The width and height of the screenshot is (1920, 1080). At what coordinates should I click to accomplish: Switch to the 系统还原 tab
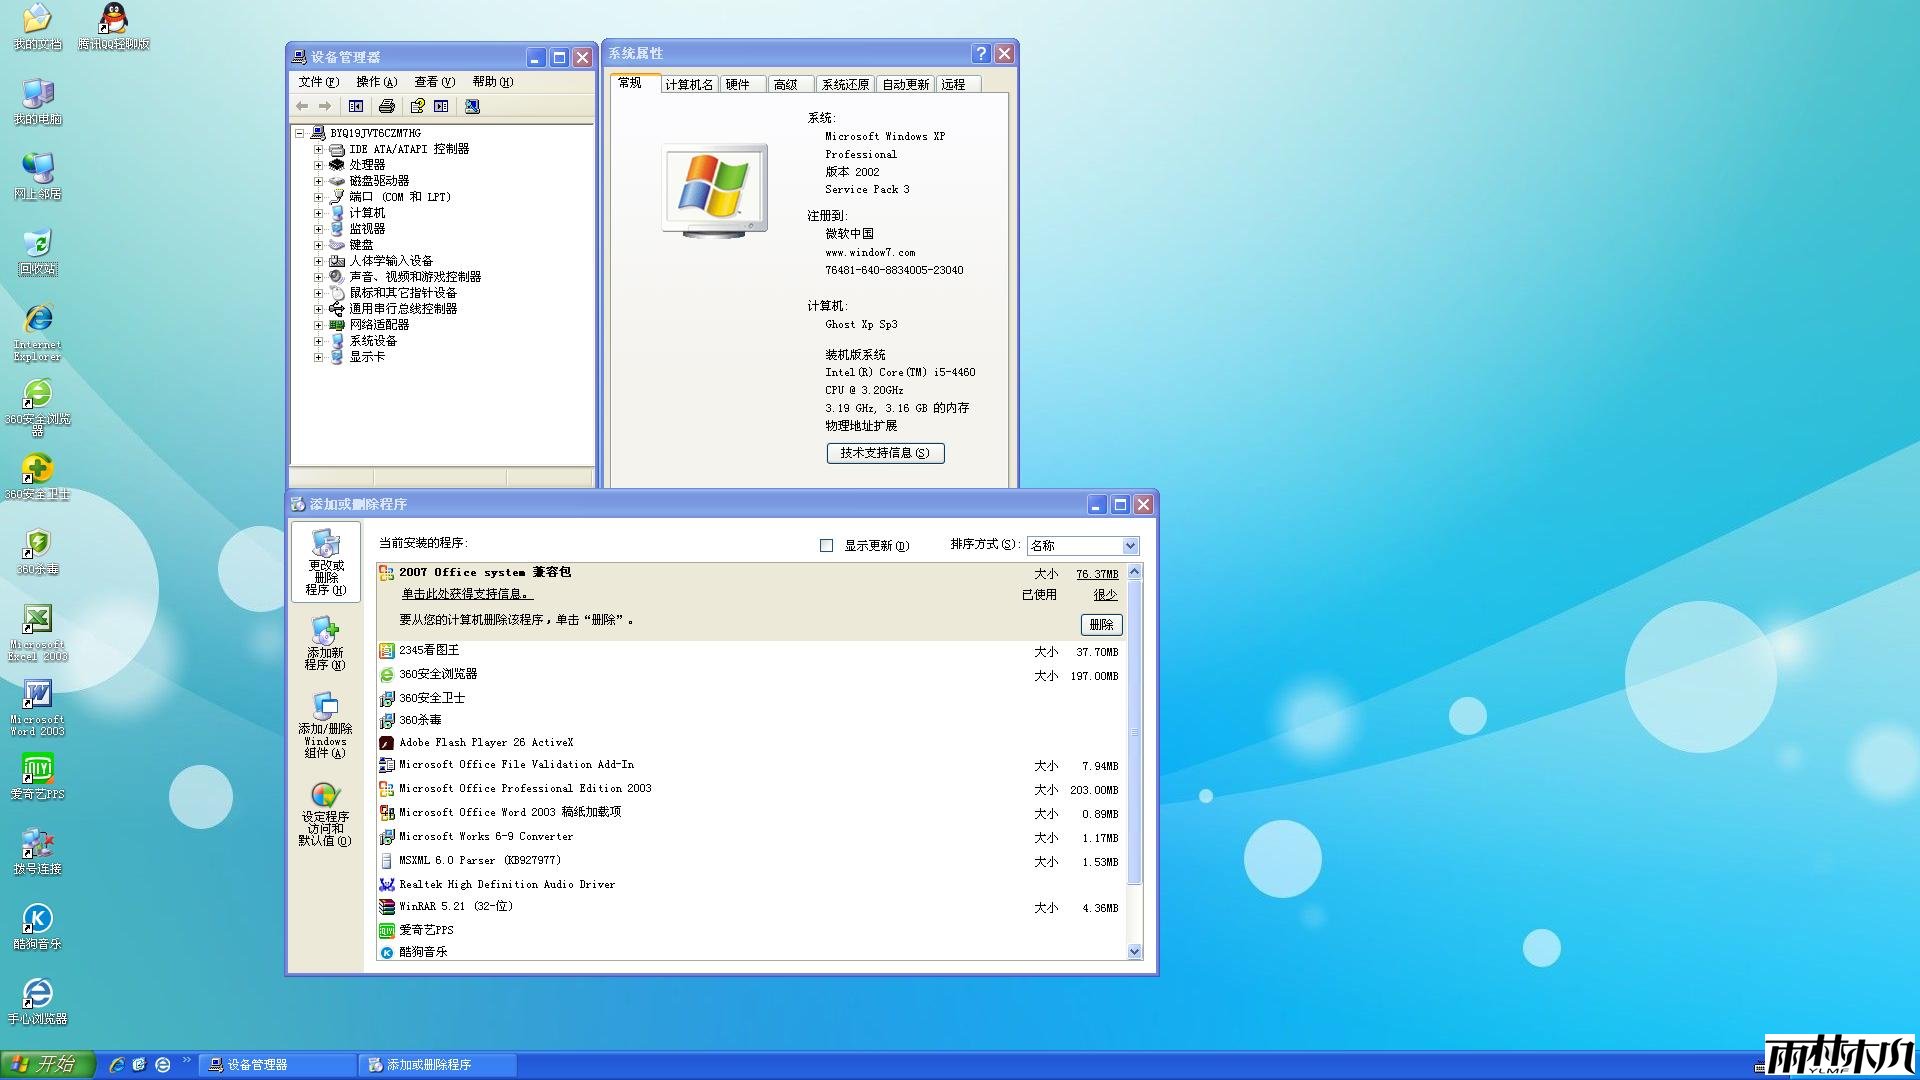(845, 85)
